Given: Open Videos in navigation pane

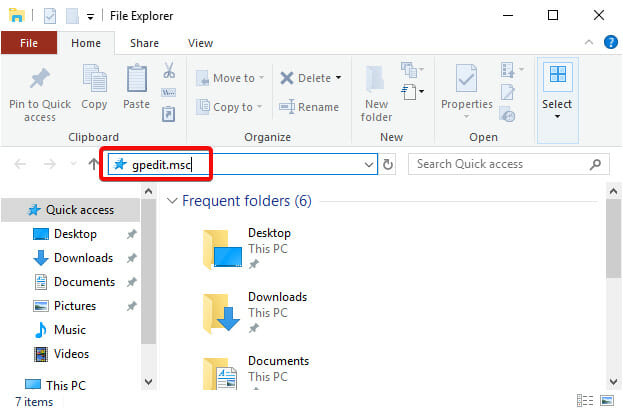Looking at the screenshot, I should (71, 354).
